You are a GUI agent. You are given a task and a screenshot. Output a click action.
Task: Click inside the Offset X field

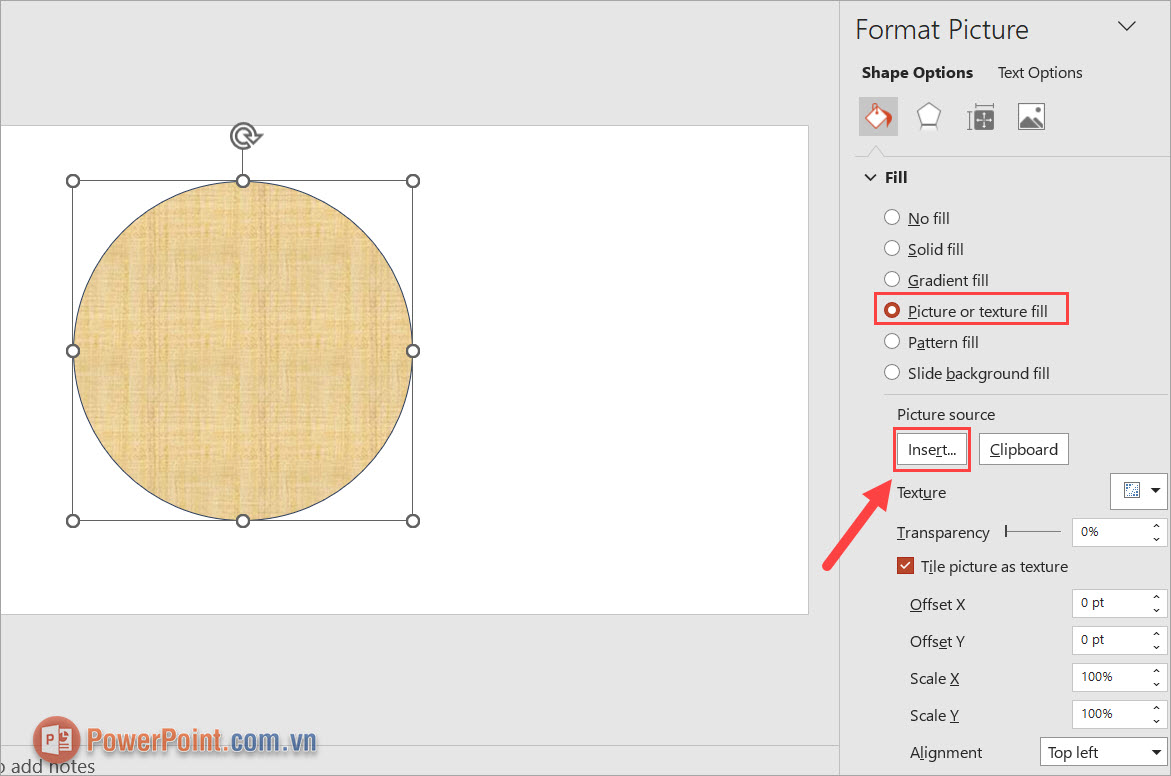(x=1105, y=603)
